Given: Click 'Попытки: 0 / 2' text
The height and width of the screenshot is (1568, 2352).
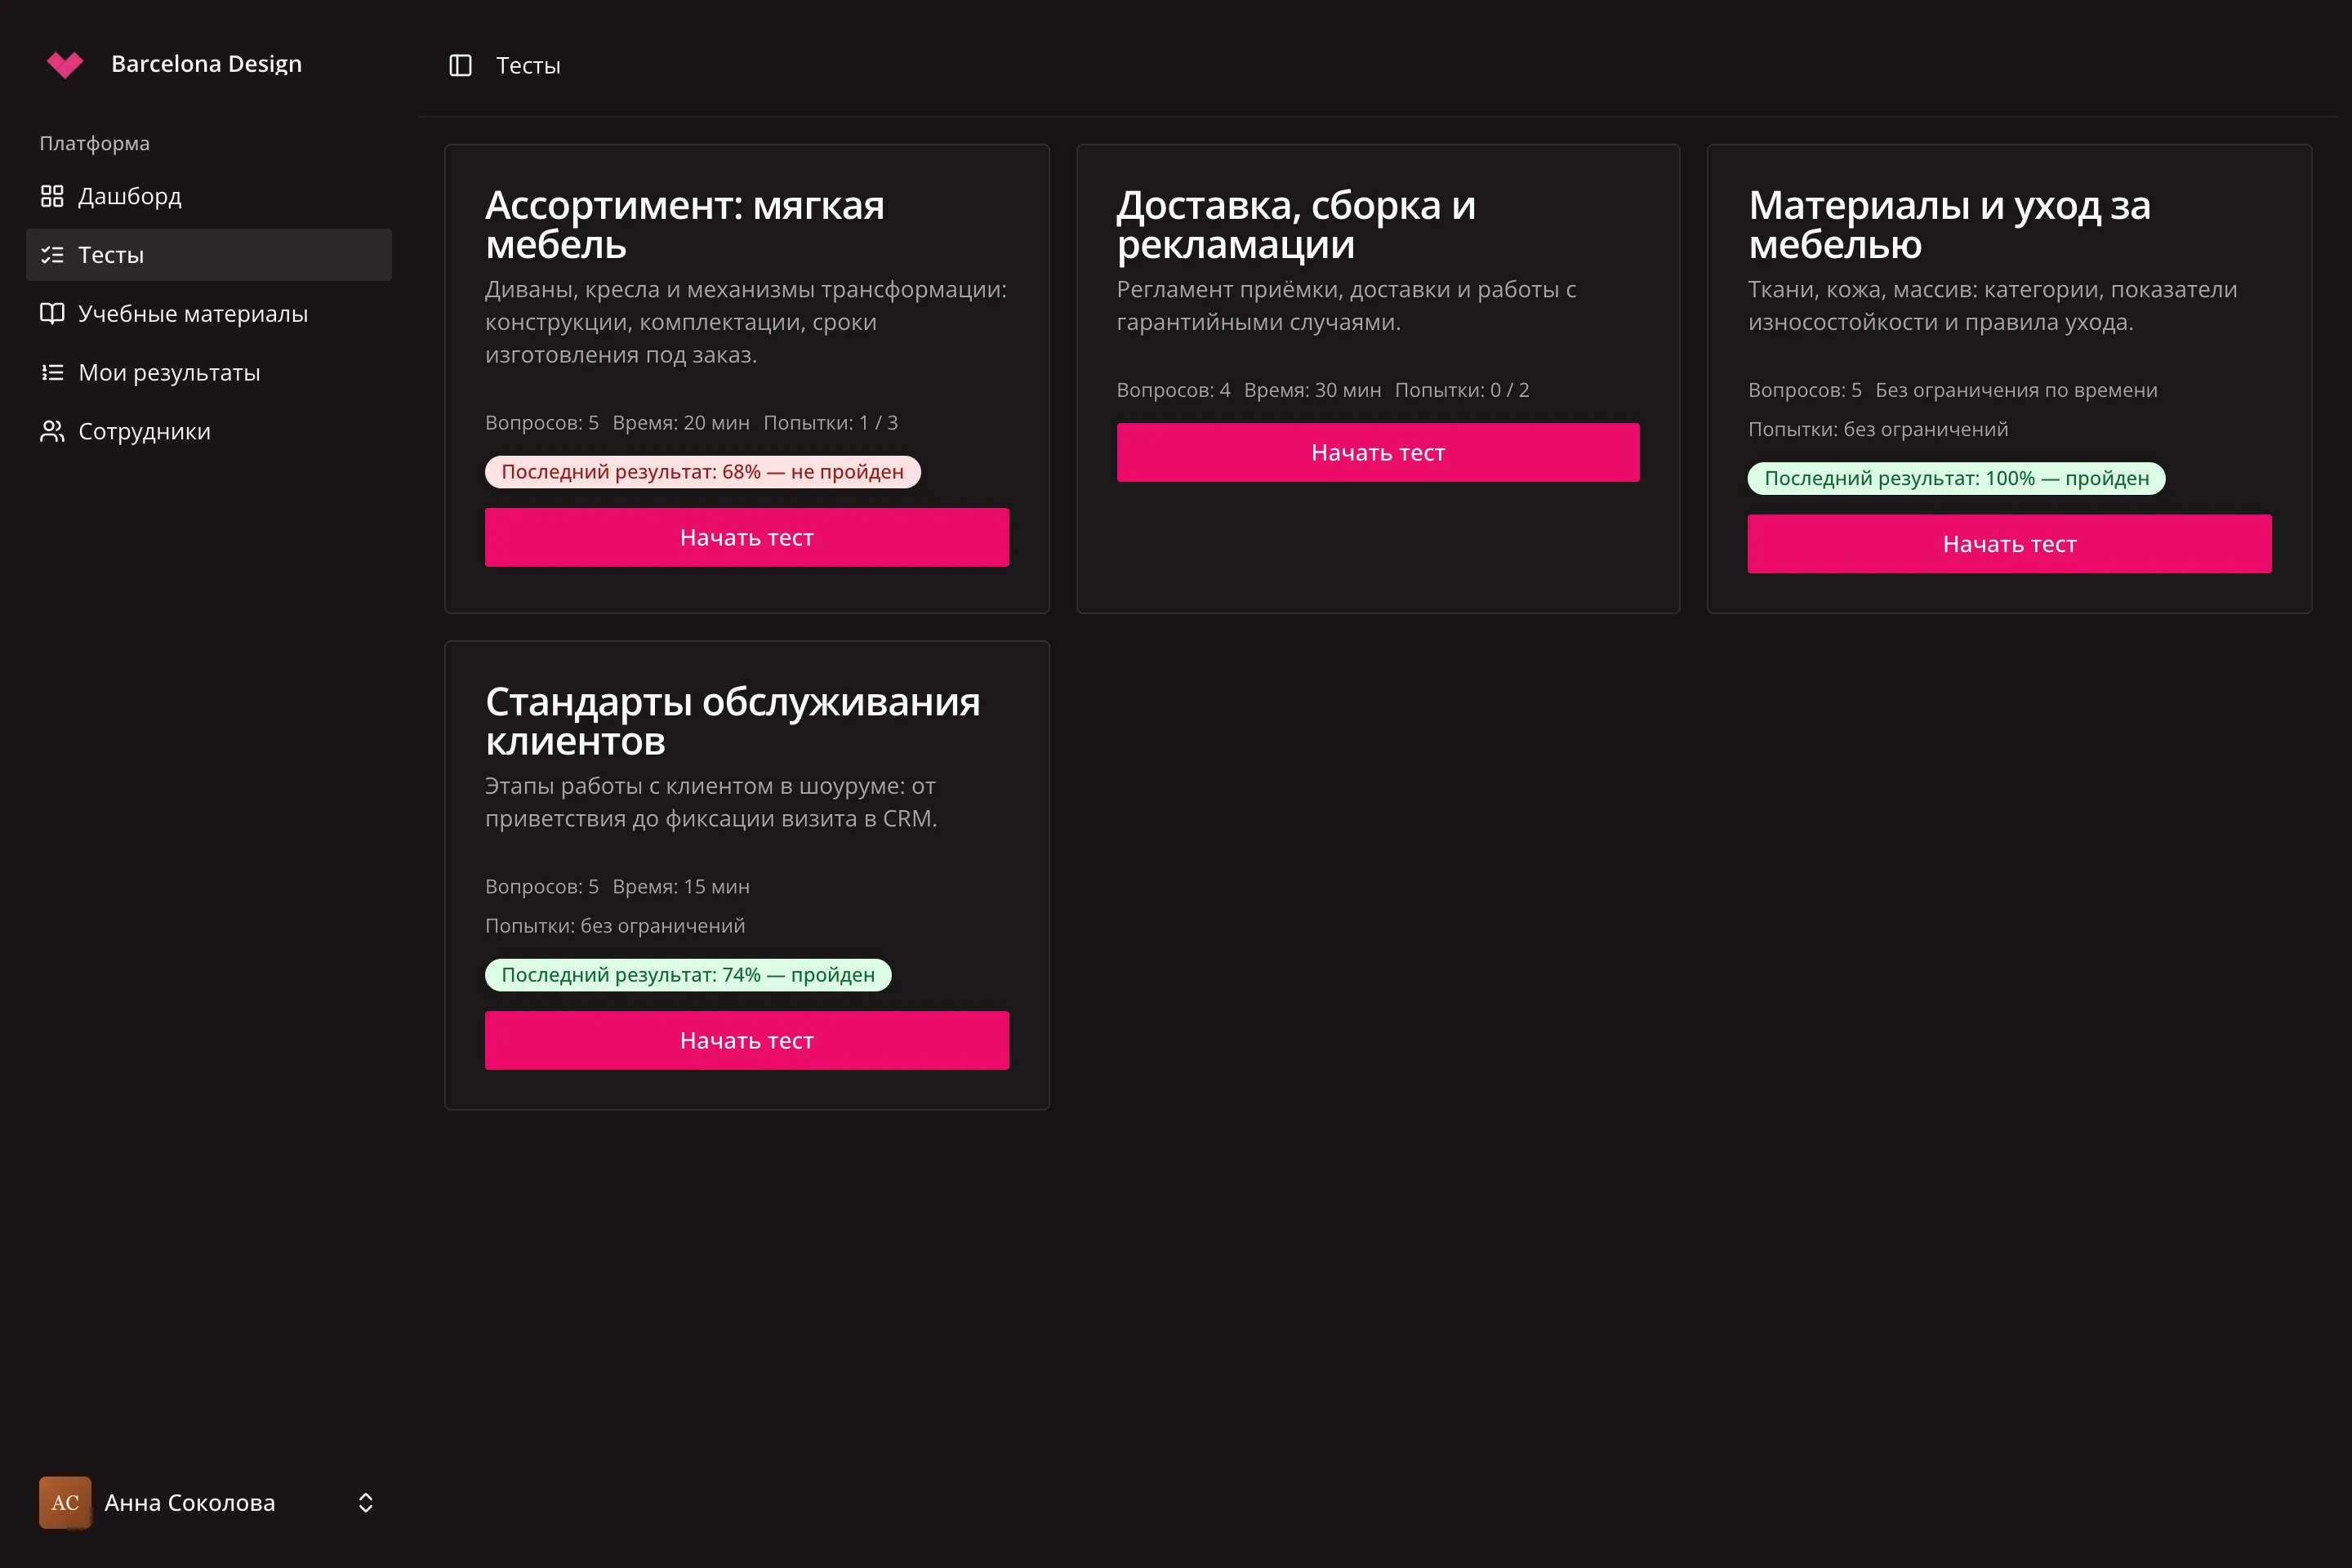Looking at the screenshot, I should pyautogui.click(x=1462, y=390).
